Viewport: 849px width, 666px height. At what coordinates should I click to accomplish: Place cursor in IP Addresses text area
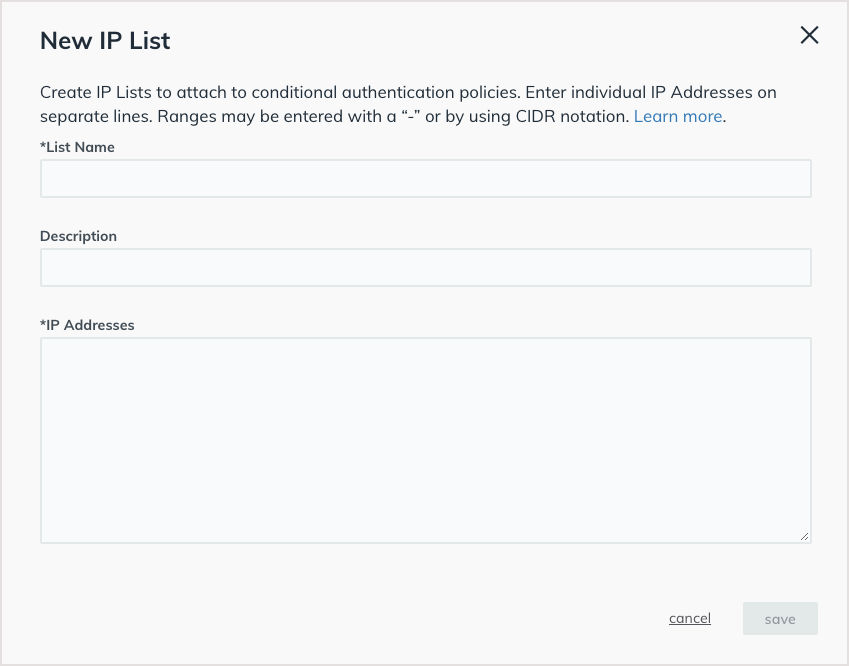coord(425,440)
